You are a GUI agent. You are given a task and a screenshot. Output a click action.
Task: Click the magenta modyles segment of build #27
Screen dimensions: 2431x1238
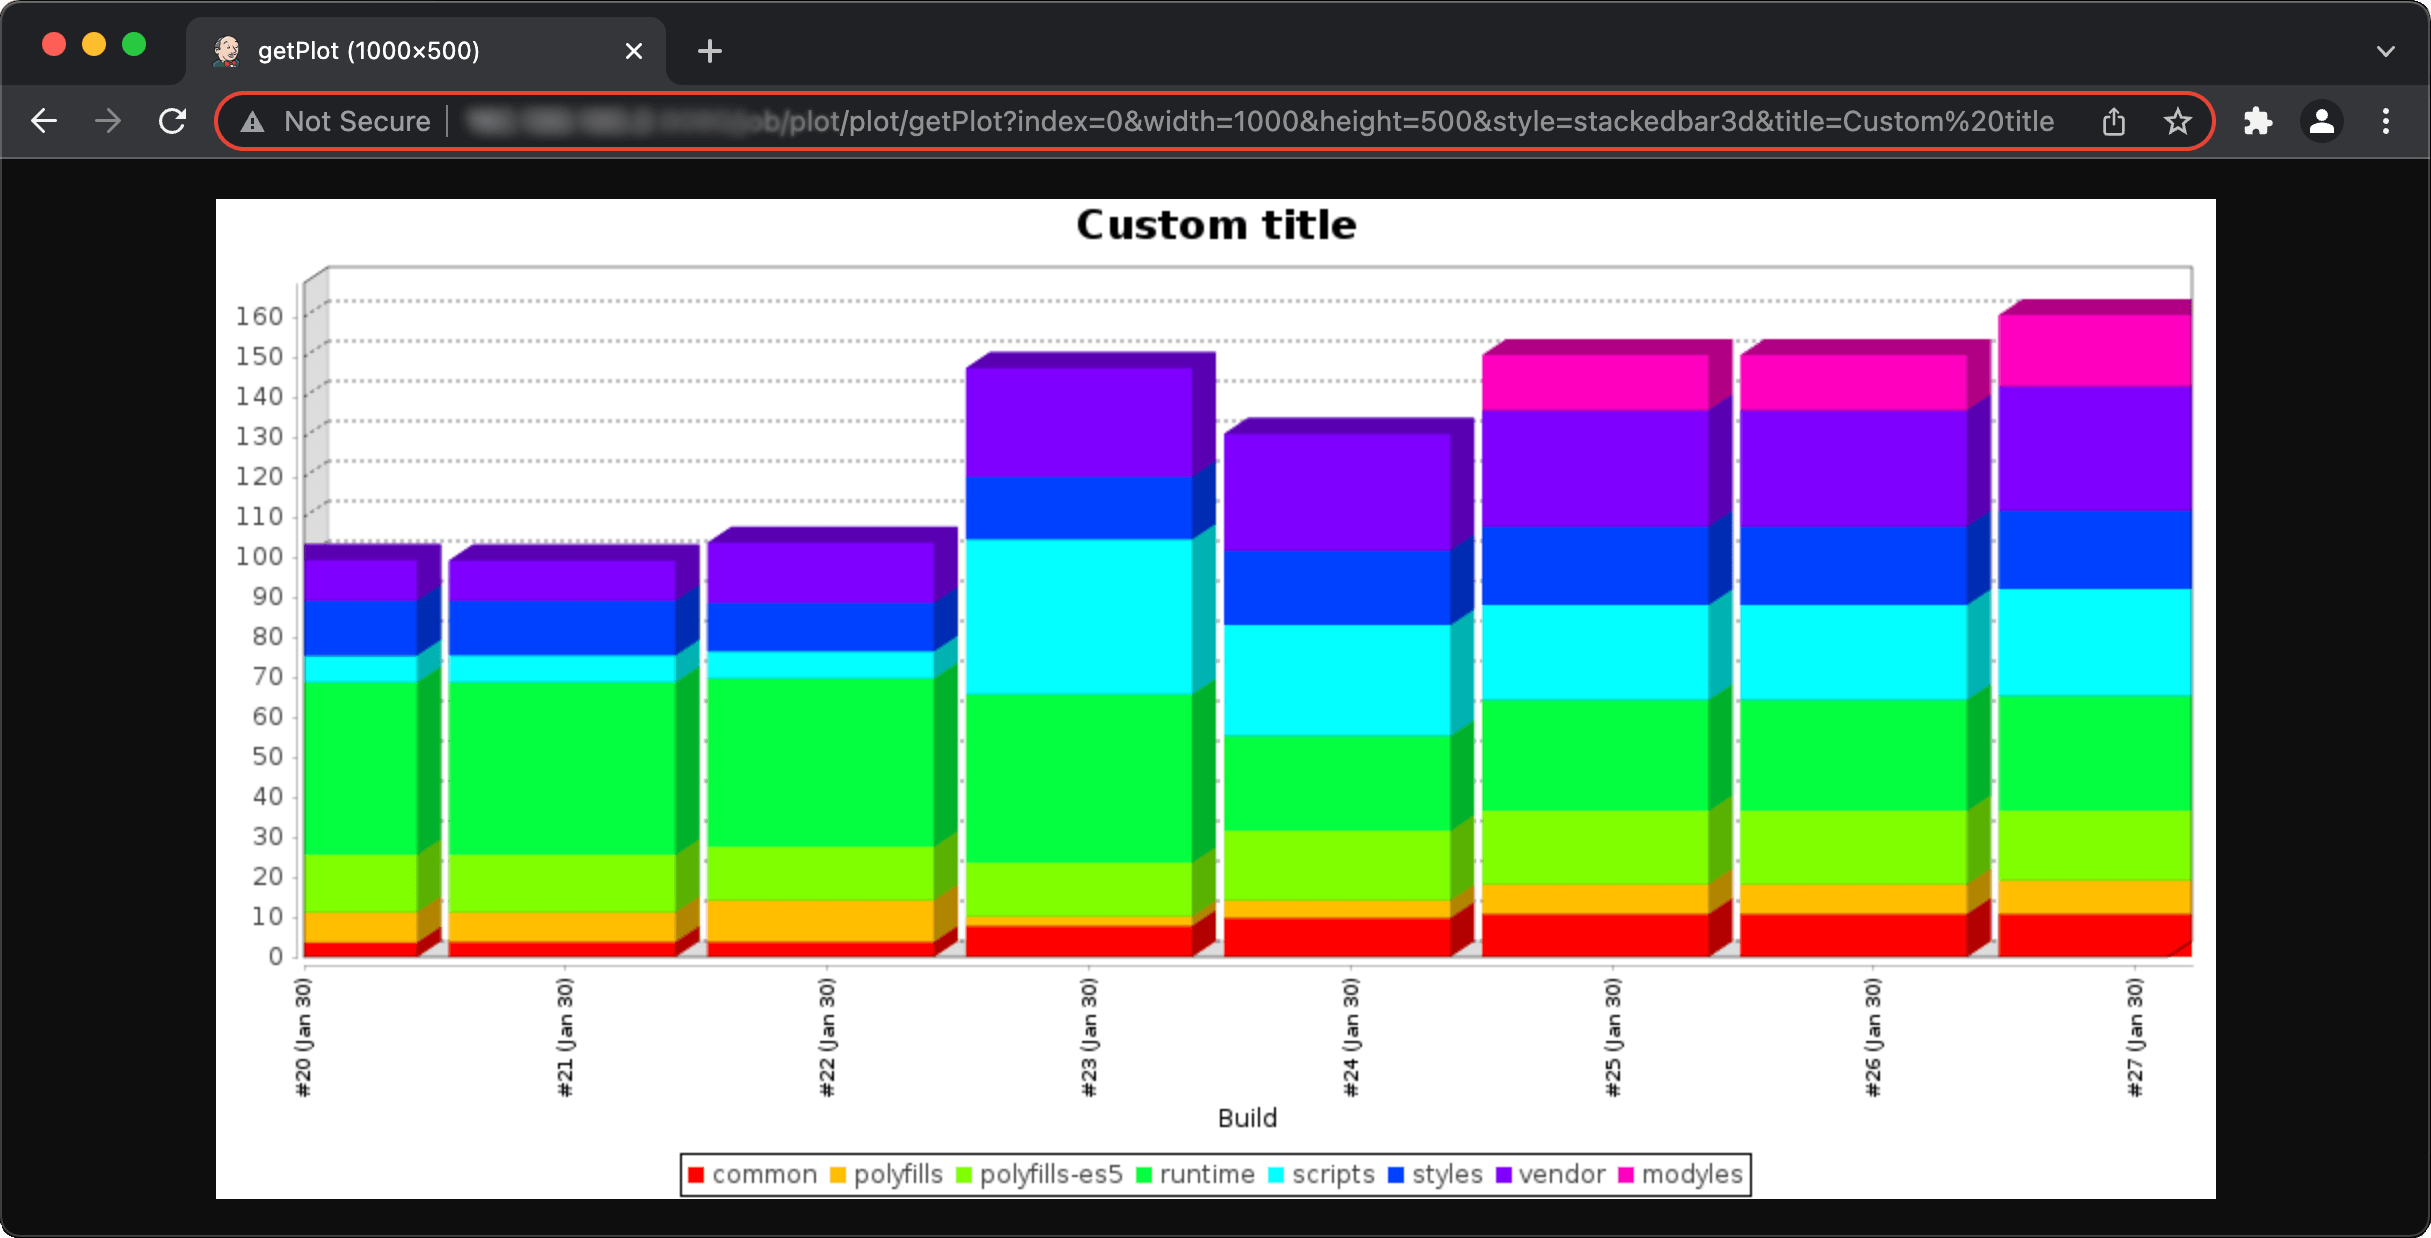(2095, 350)
